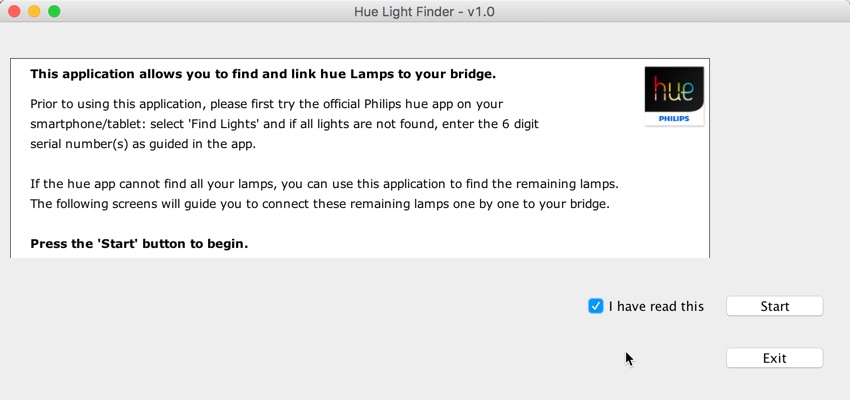Click the line 'serial number(s) as guided in the app'
The image size is (850, 400).
click(143, 145)
